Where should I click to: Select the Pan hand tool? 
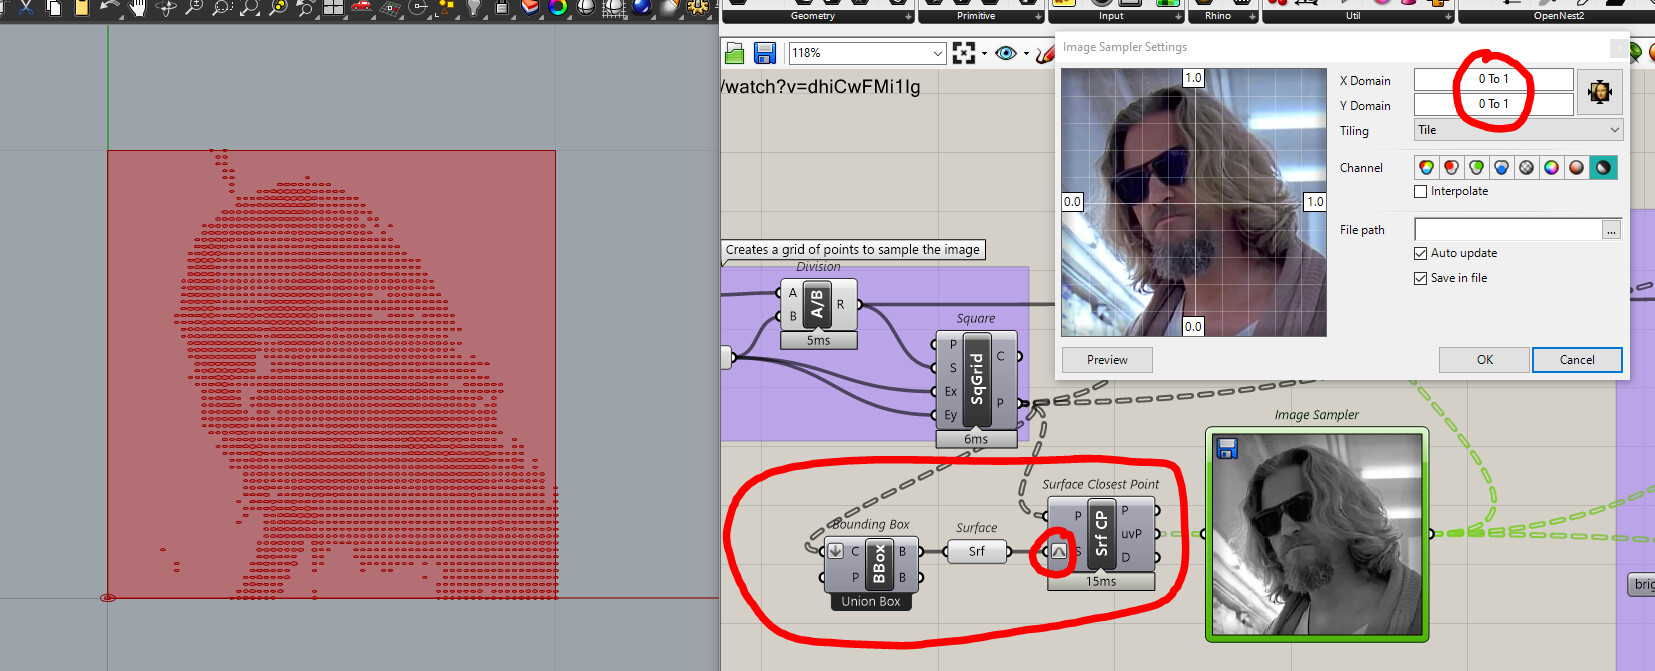click(x=137, y=6)
